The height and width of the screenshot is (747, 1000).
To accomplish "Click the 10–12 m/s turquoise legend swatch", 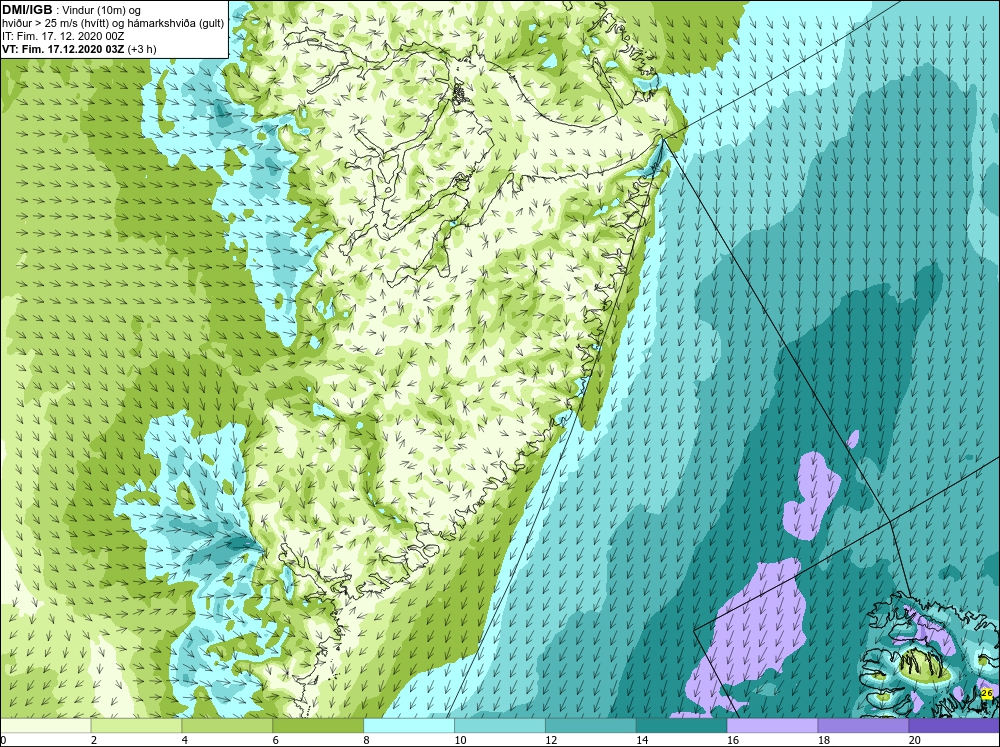I will (499, 726).
